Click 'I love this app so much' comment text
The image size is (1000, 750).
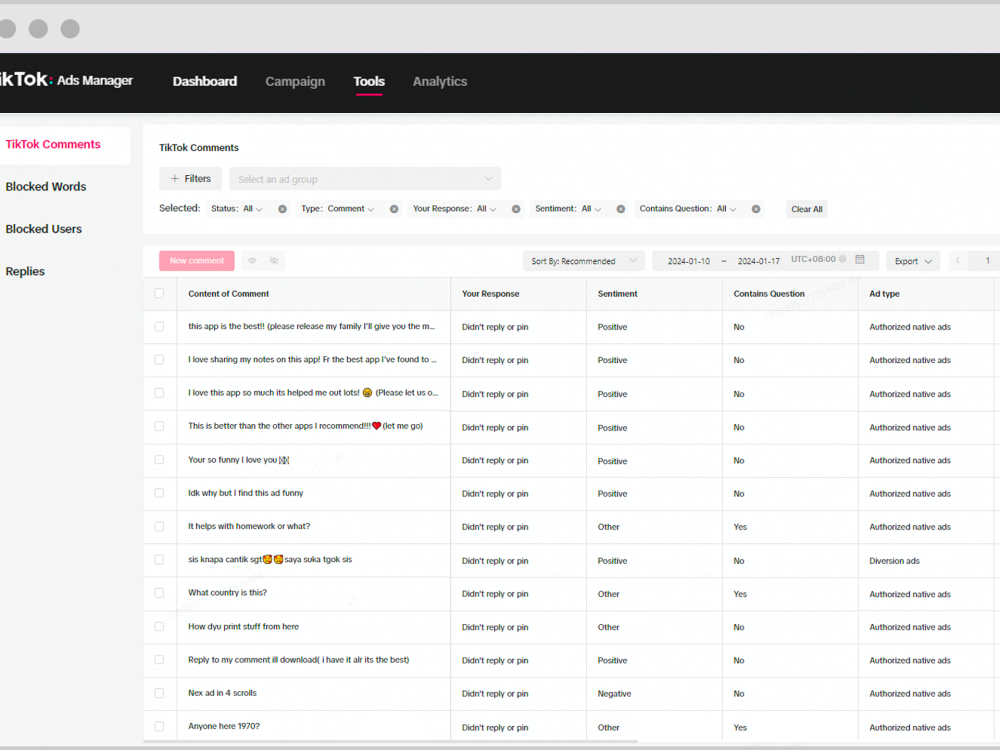point(313,393)
